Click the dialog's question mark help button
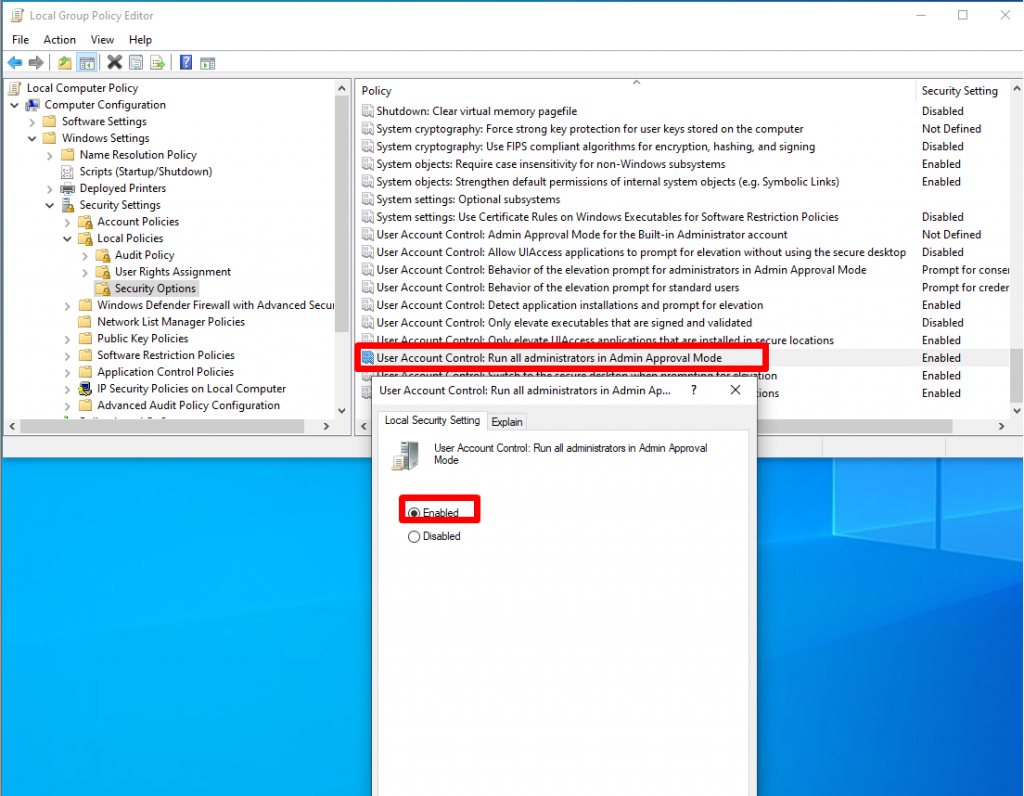 coord(693,390)
